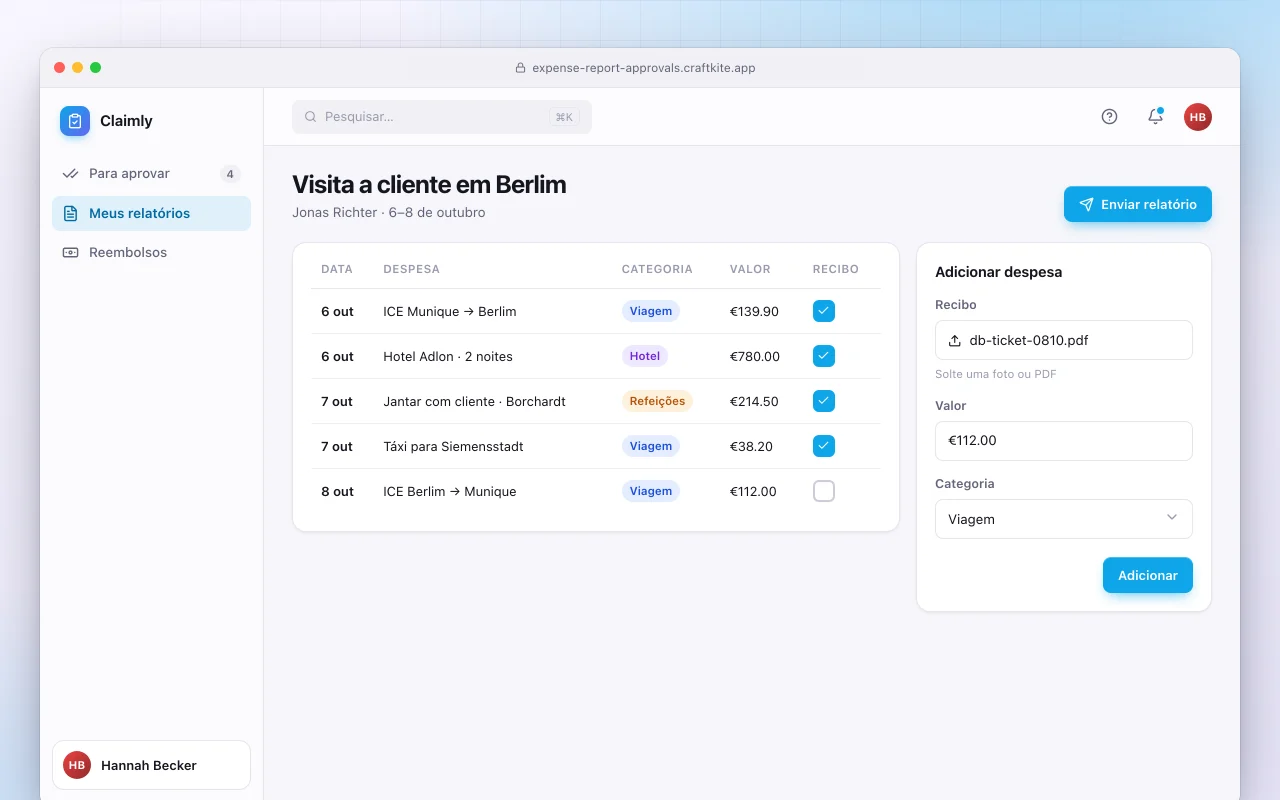Uncheck receipt for Hotel Adlon · 2 noites
Screen dimensions: 1280x800
tap(824, 356)
